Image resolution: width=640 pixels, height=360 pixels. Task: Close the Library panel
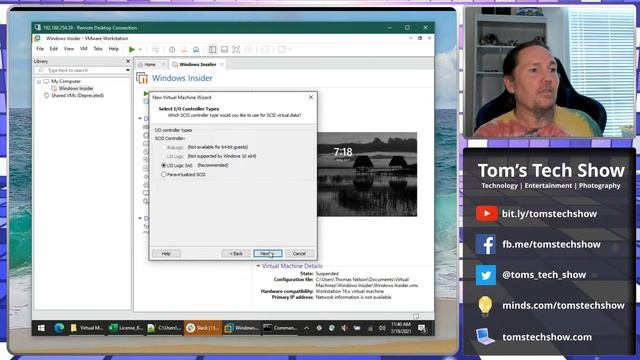tap(128, 61)
